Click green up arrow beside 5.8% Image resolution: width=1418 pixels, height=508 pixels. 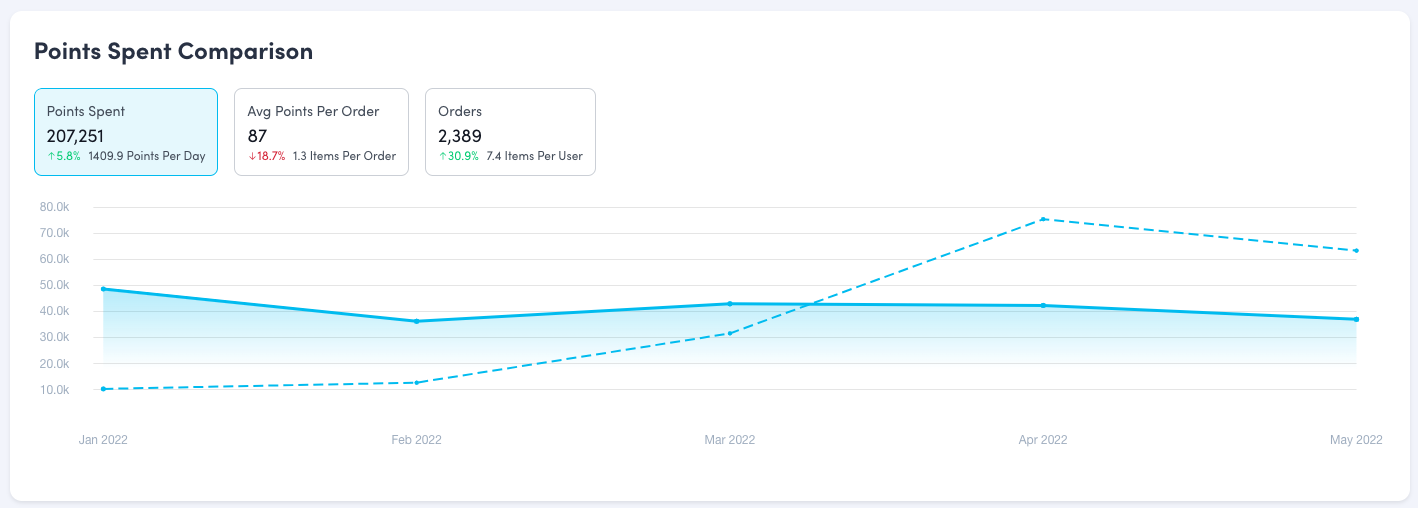(51, 156)
